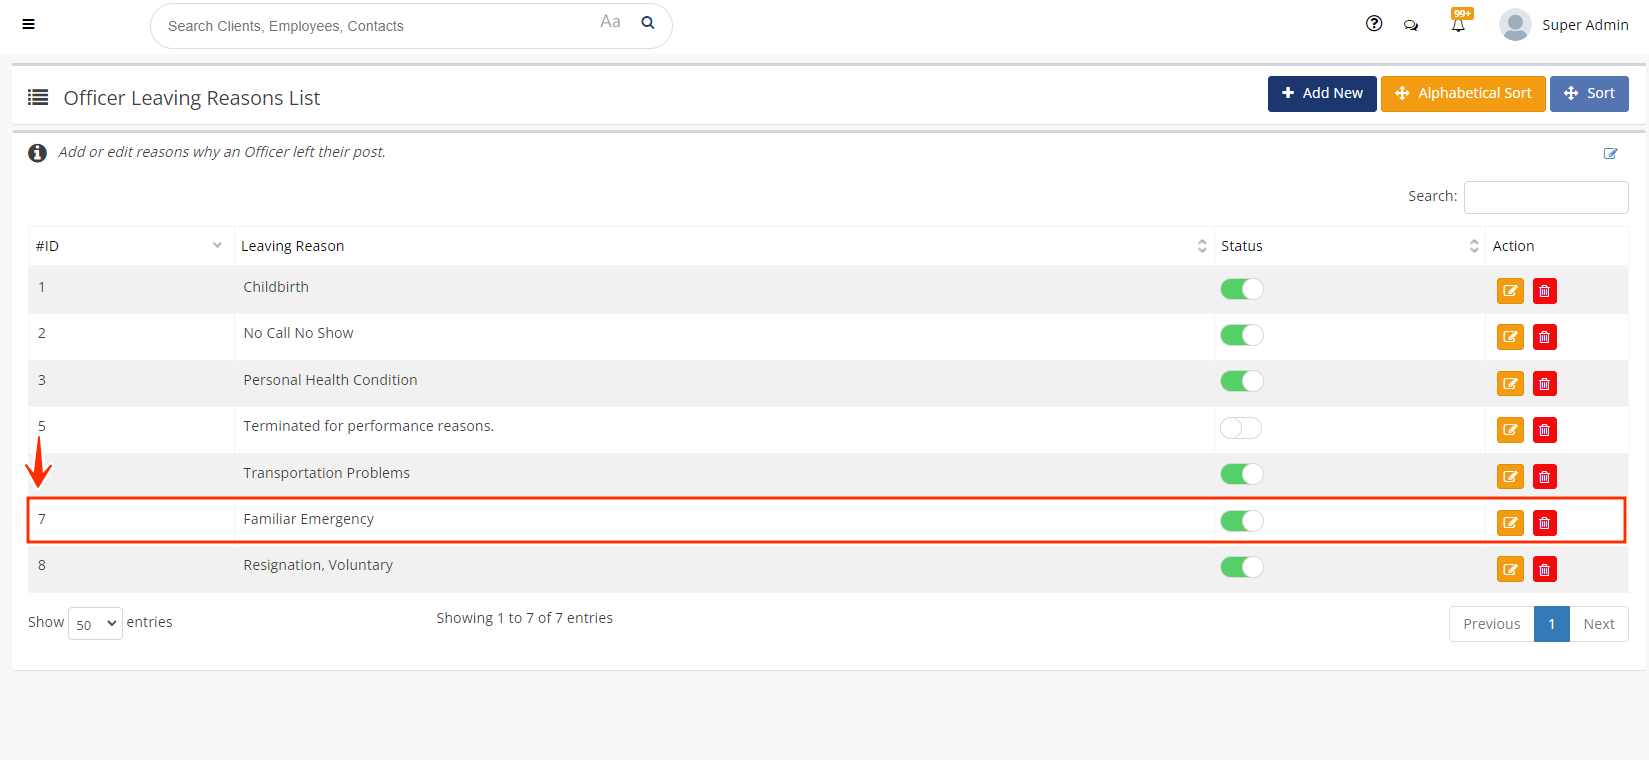Disable the Personal Health Condition status
The height and width of the screenshot is (760, 1649).
(x=1241, y=381)
